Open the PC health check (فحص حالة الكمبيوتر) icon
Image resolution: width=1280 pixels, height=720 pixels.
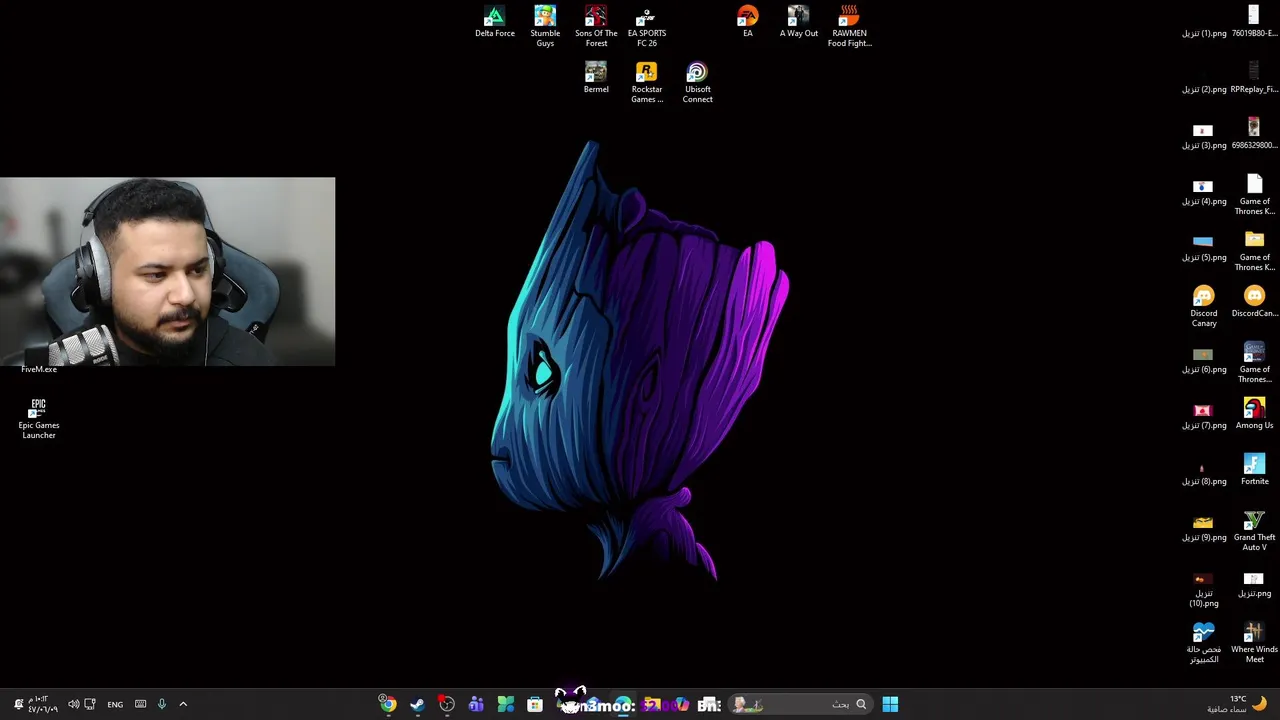(1203, 642)
